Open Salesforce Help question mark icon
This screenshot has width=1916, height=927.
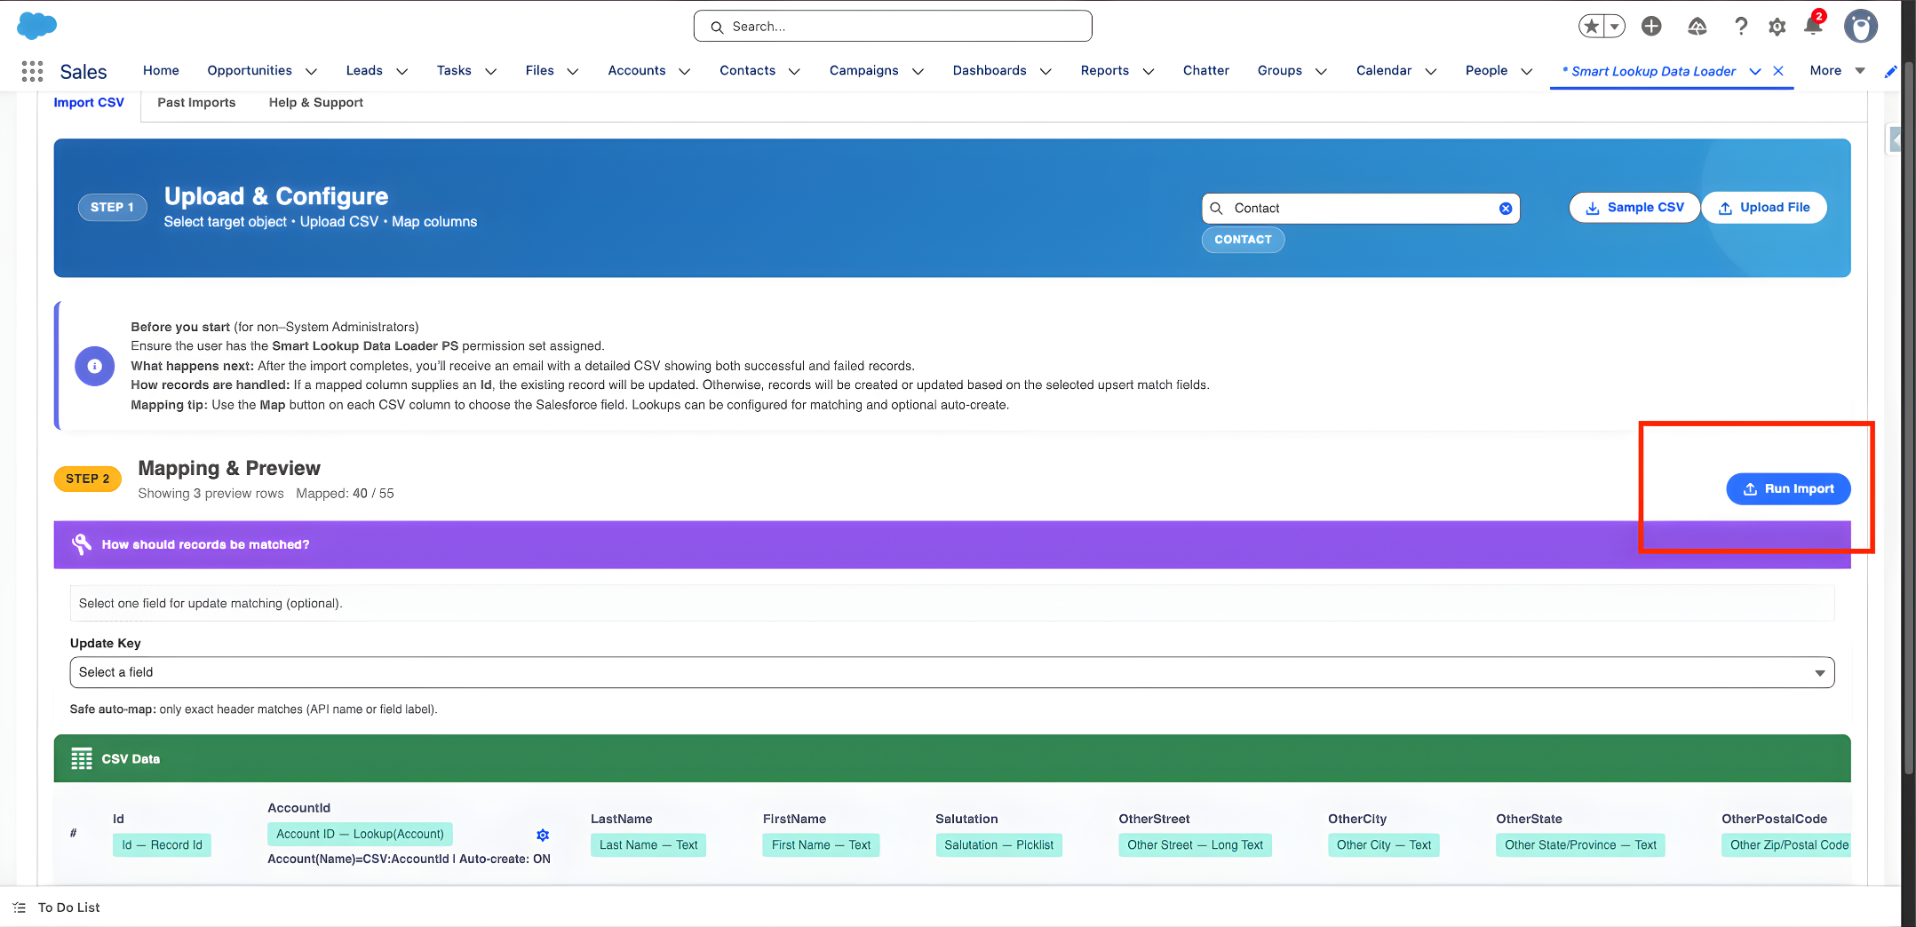click(1740, 27)
